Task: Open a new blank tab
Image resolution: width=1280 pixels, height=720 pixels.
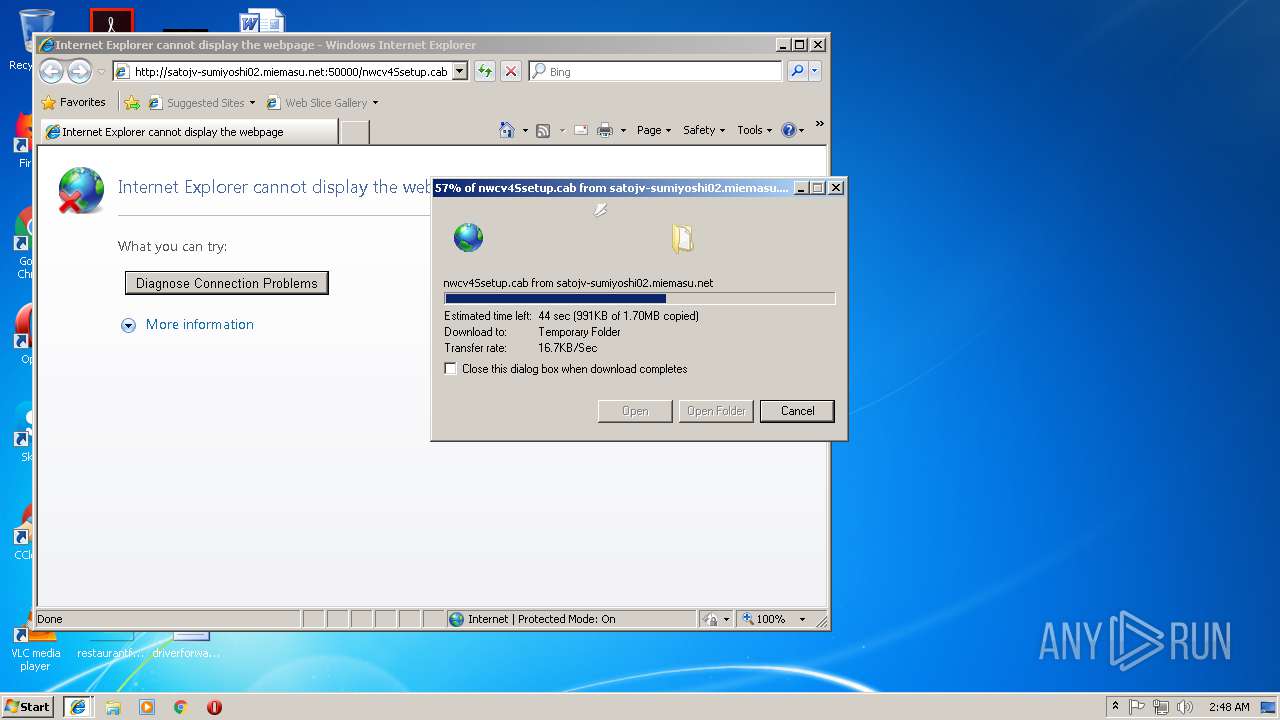Action: (x=355, y=132)
